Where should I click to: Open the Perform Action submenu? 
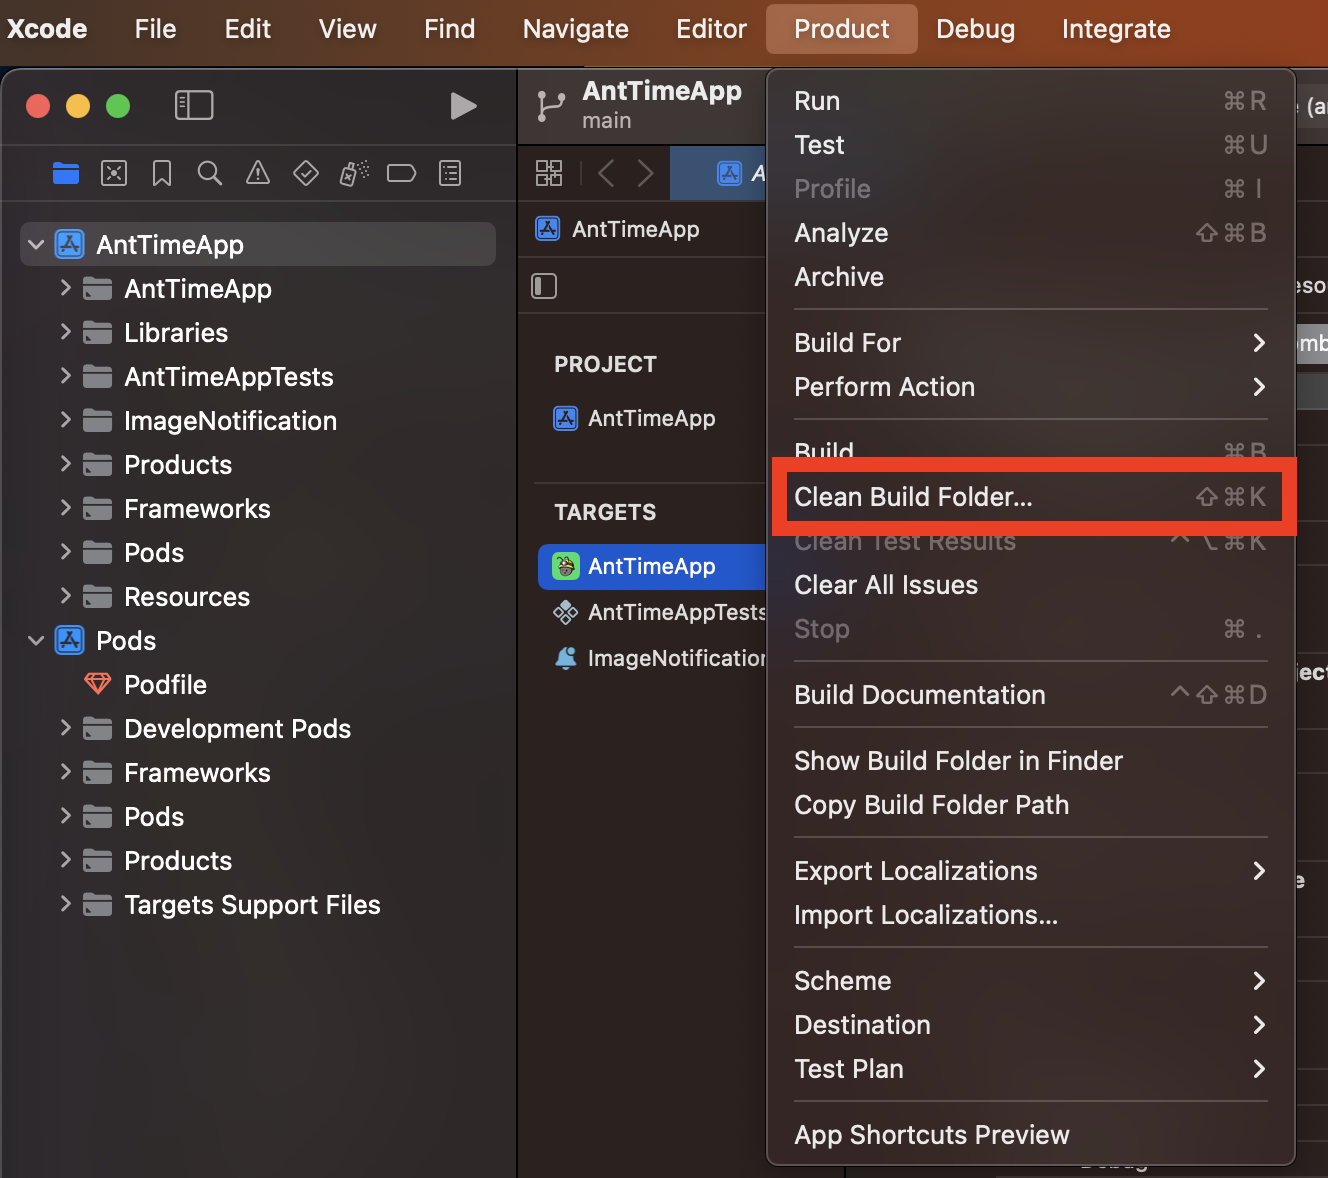pyautogui.click(x=1030, y=387)
